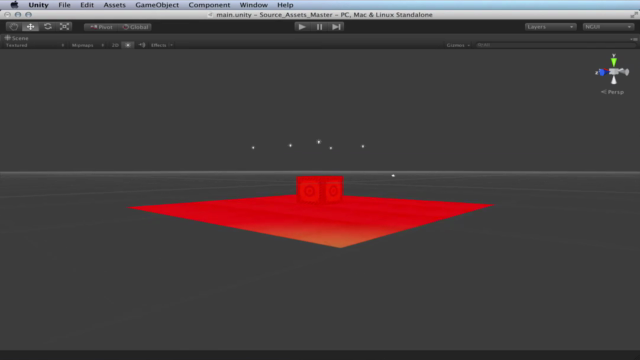Step forward one frame
The image size is (640, 360).
pyautogui.click(x=336, y=27)
